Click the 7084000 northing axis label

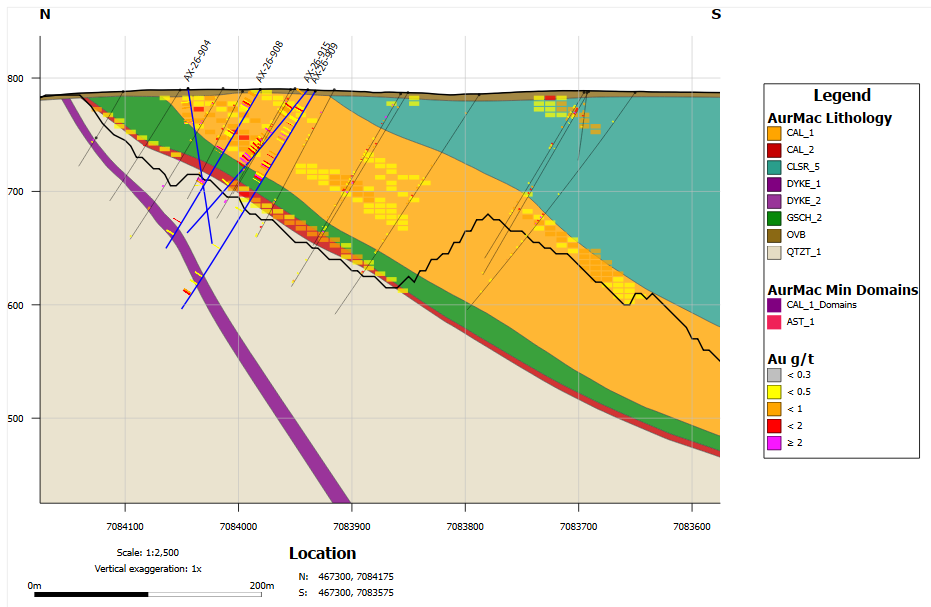(238, 527)
